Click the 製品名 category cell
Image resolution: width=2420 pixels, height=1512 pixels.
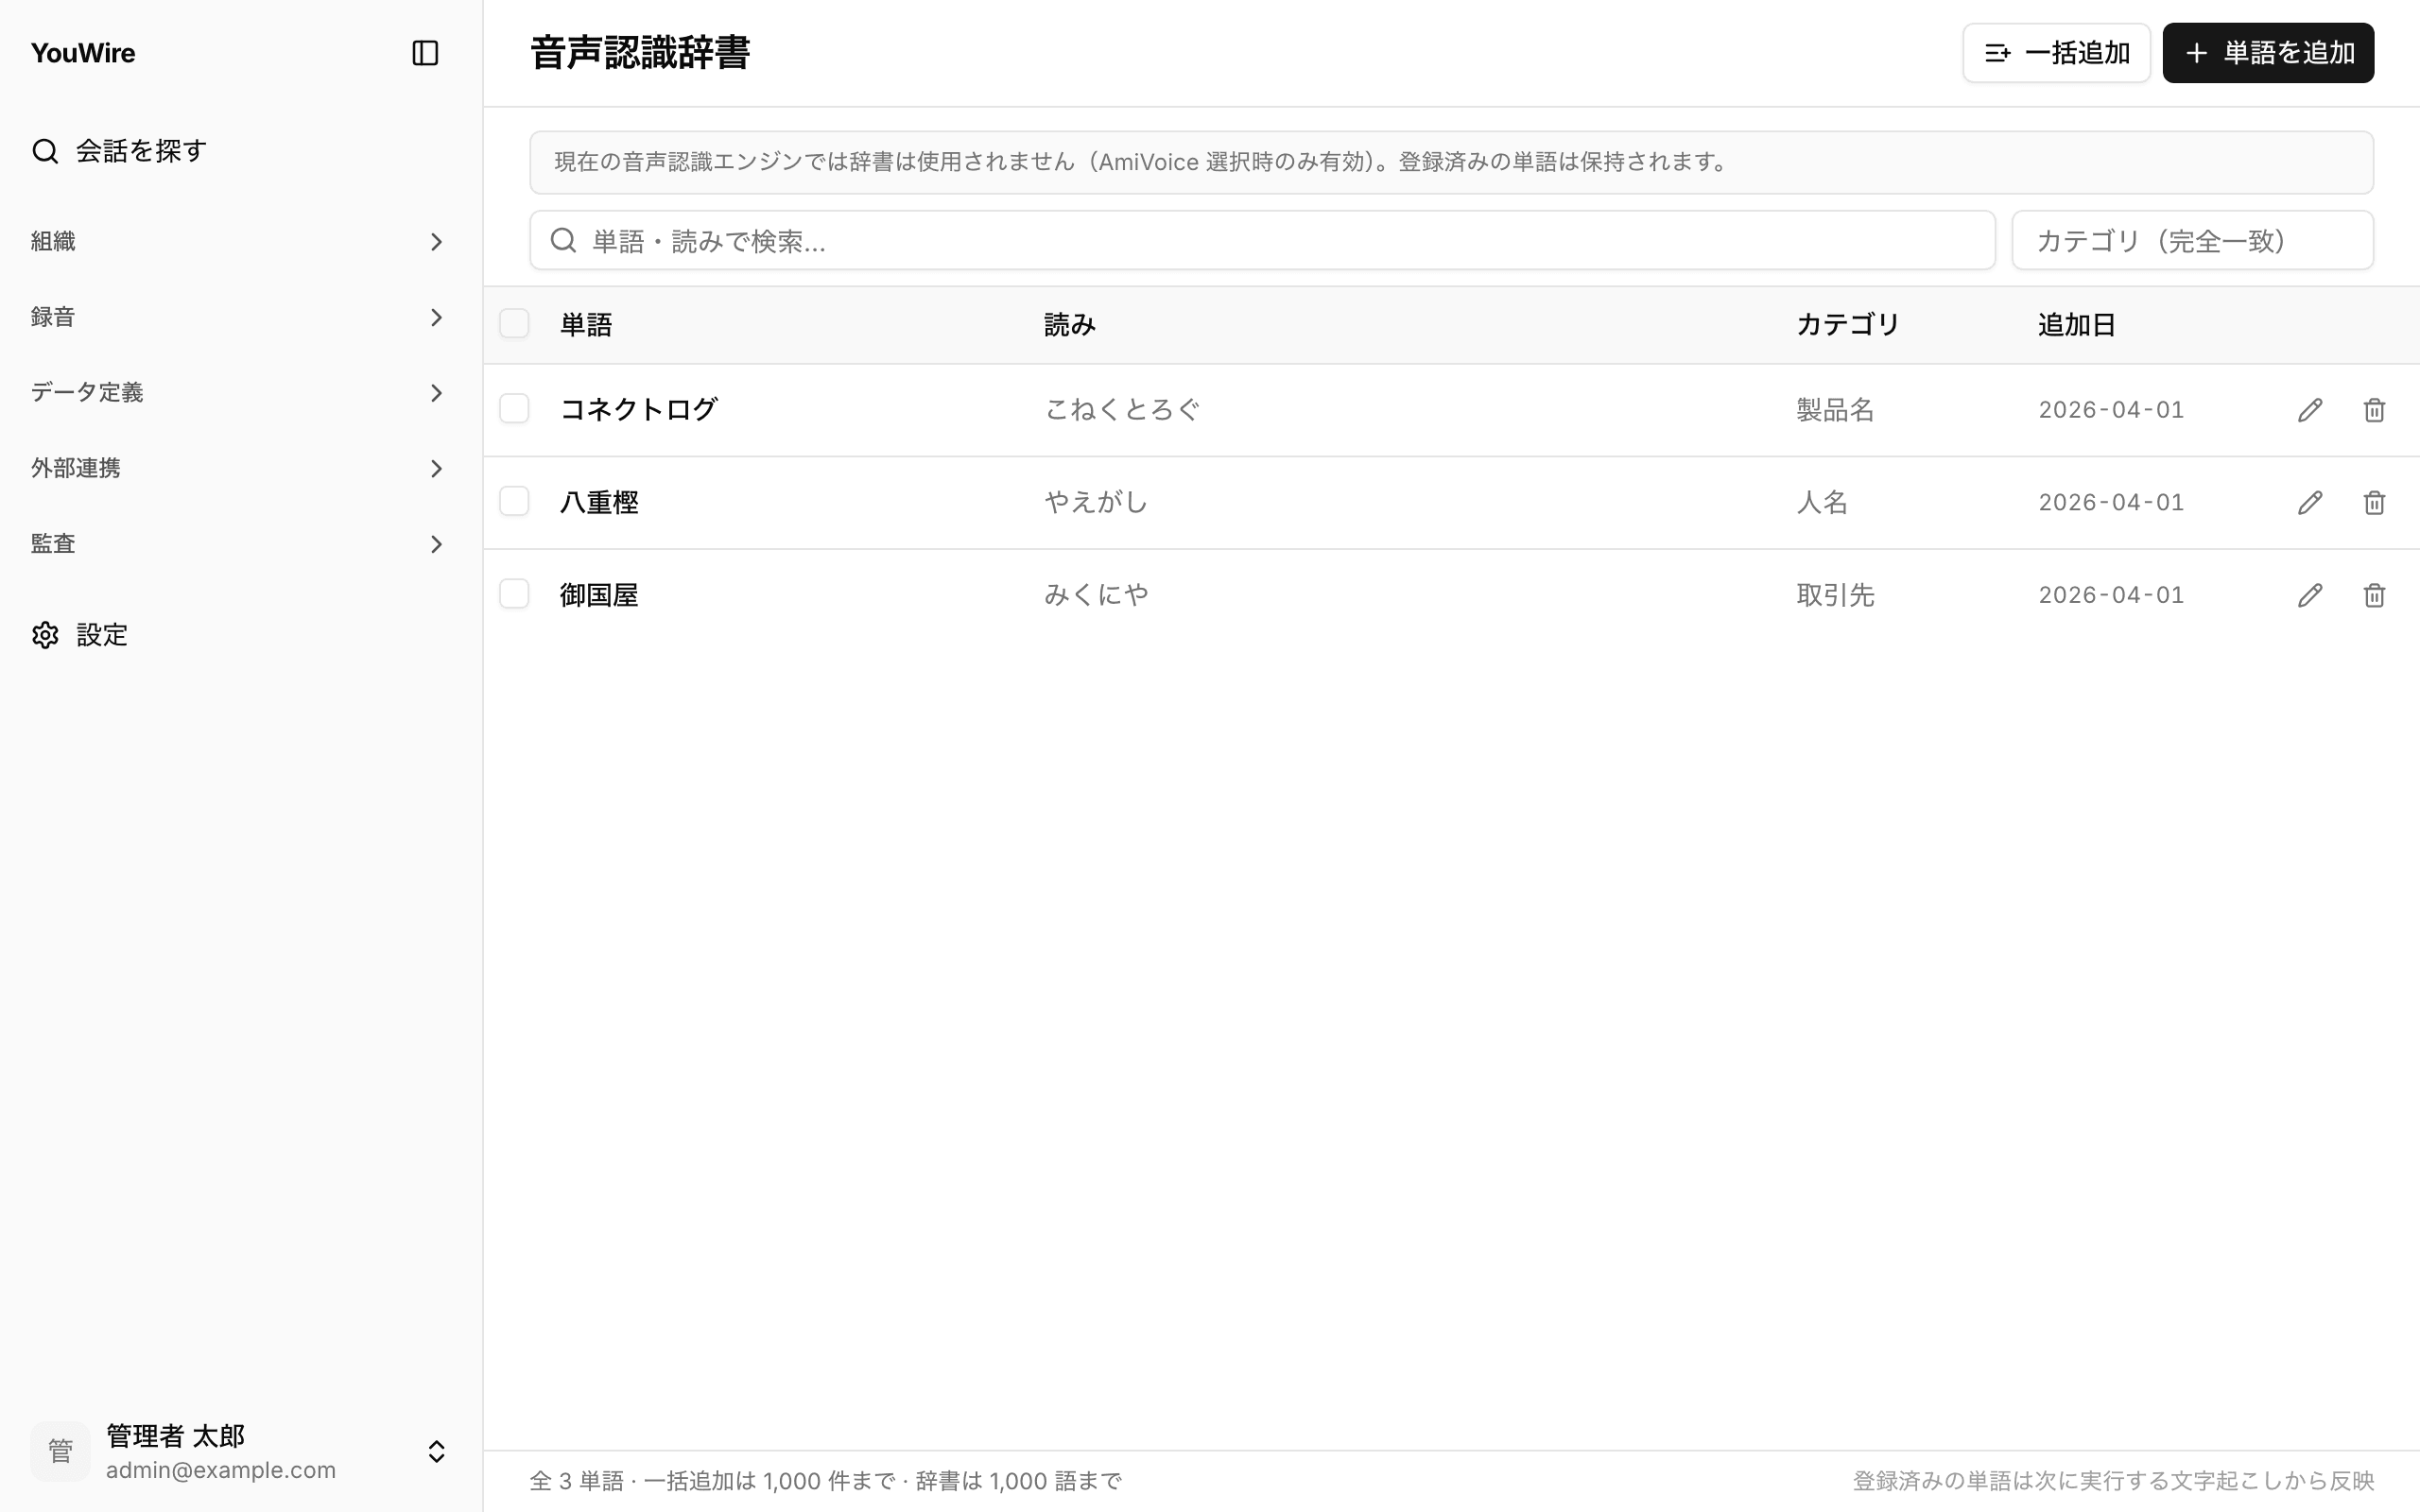[x=1835, y=410]
